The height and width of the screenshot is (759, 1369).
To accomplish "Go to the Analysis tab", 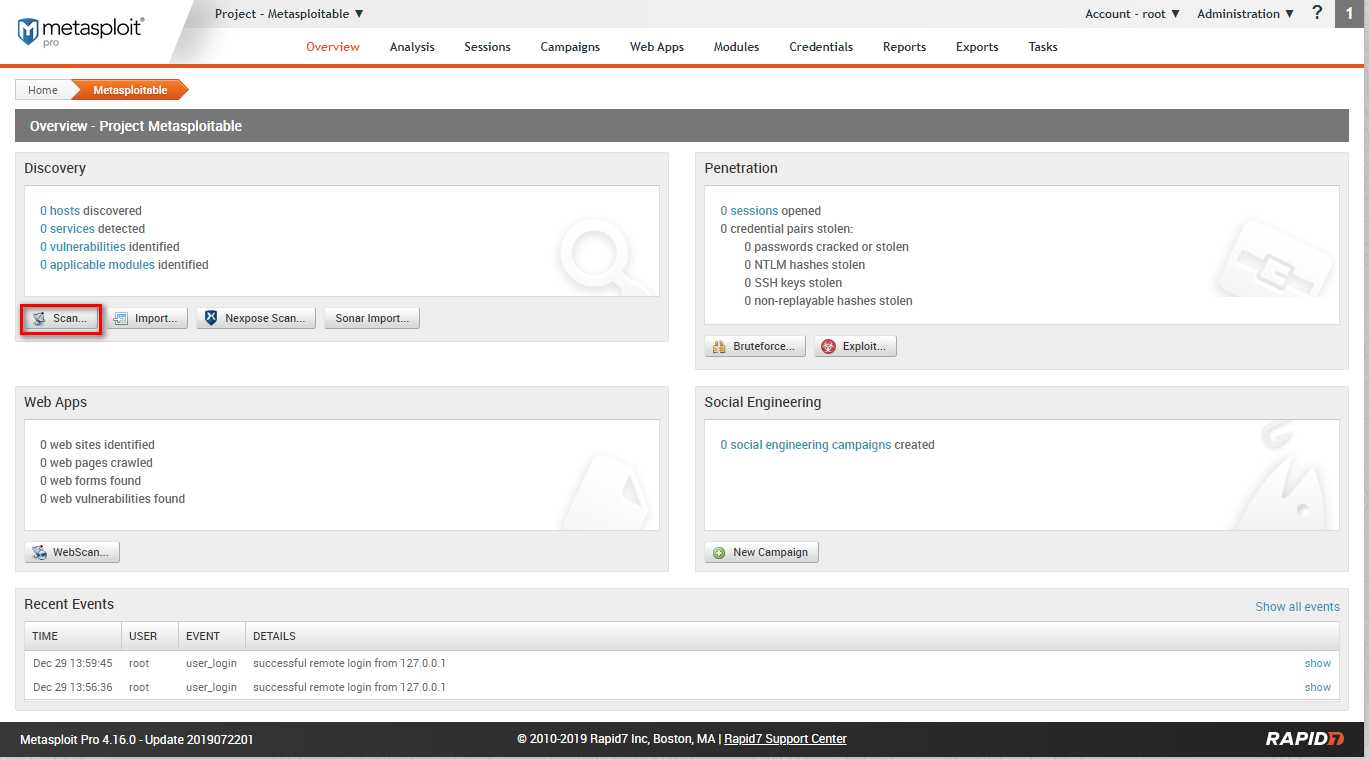I will click(412, 47).
